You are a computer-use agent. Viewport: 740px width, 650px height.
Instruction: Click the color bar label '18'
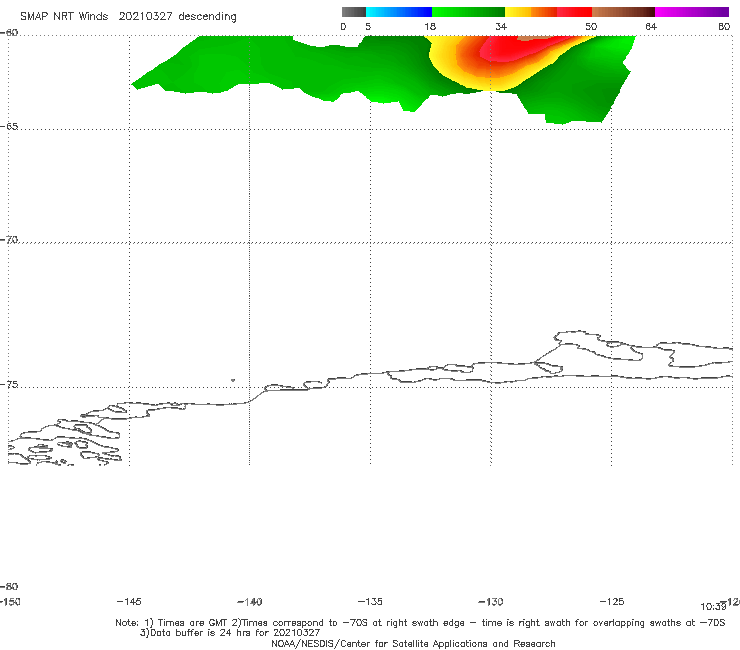point(430,27)
